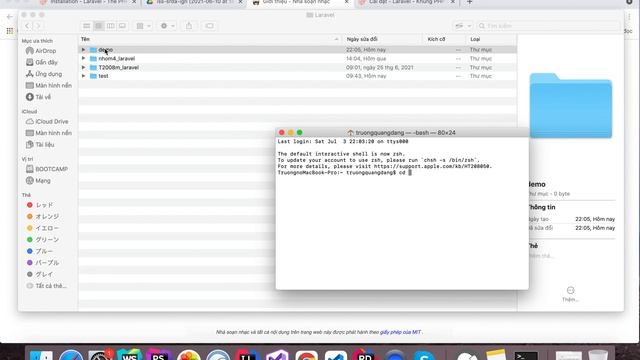
Task: Open Safari from the Dock
Action: [71, 355]
